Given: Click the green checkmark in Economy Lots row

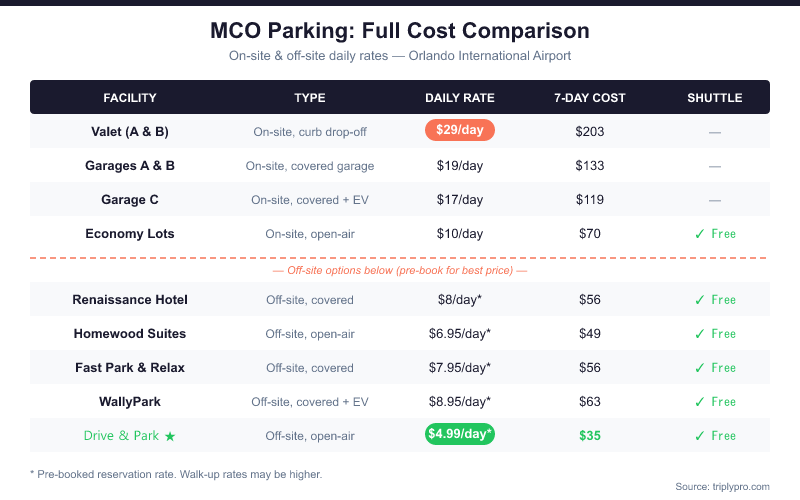Looking at the screenshot, I should [699, 234].
